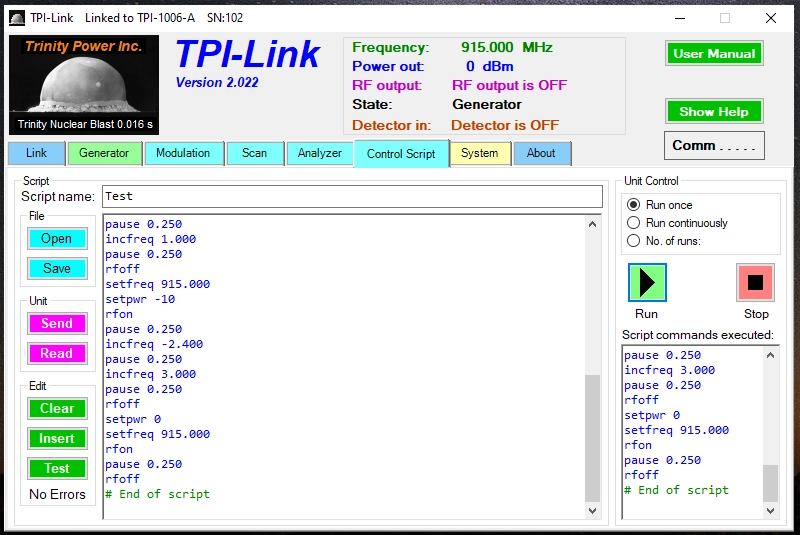Click the green Run play icon

[x=647, y=282]
